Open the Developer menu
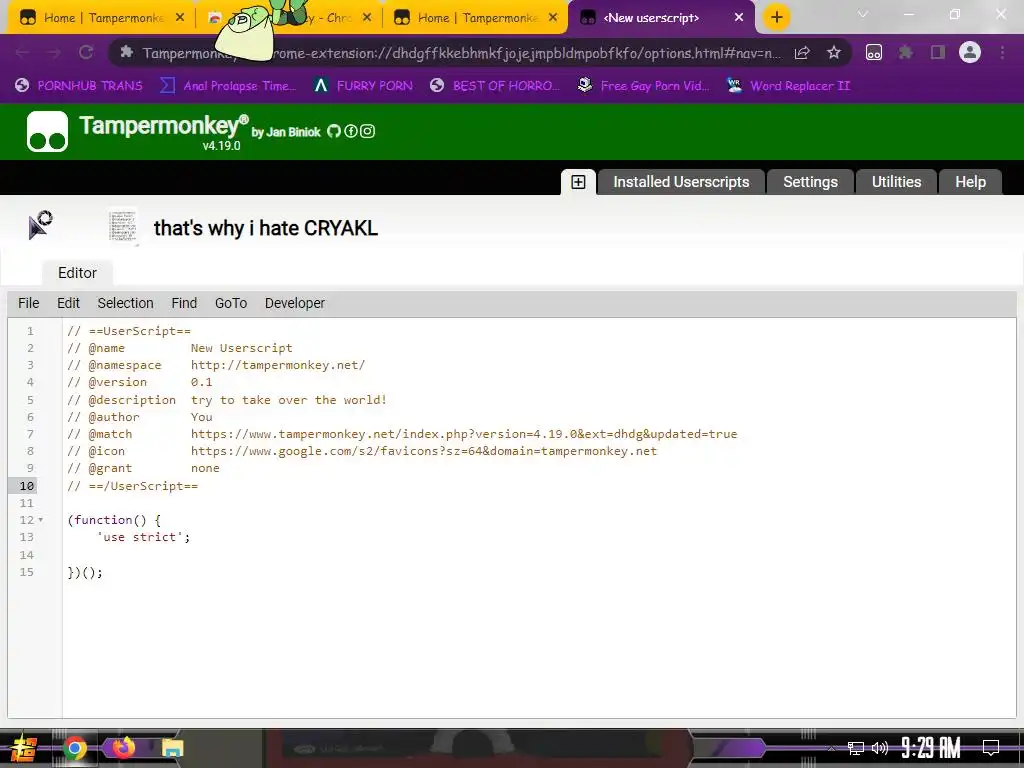This screenshot has height=768, width=1024. coord(295,303)
